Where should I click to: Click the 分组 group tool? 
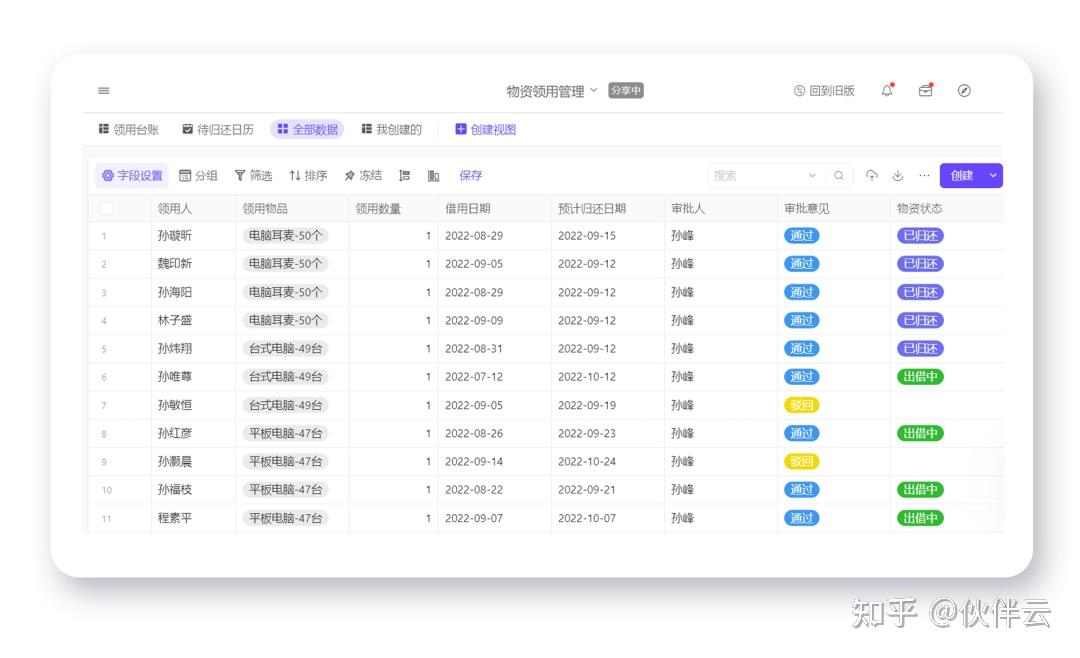point(198,176)
